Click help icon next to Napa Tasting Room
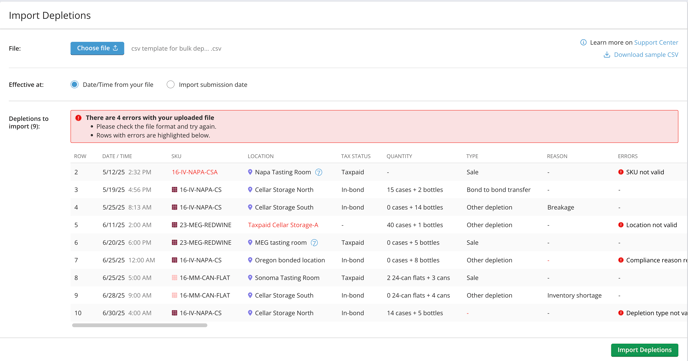 [x=319, y=172]
